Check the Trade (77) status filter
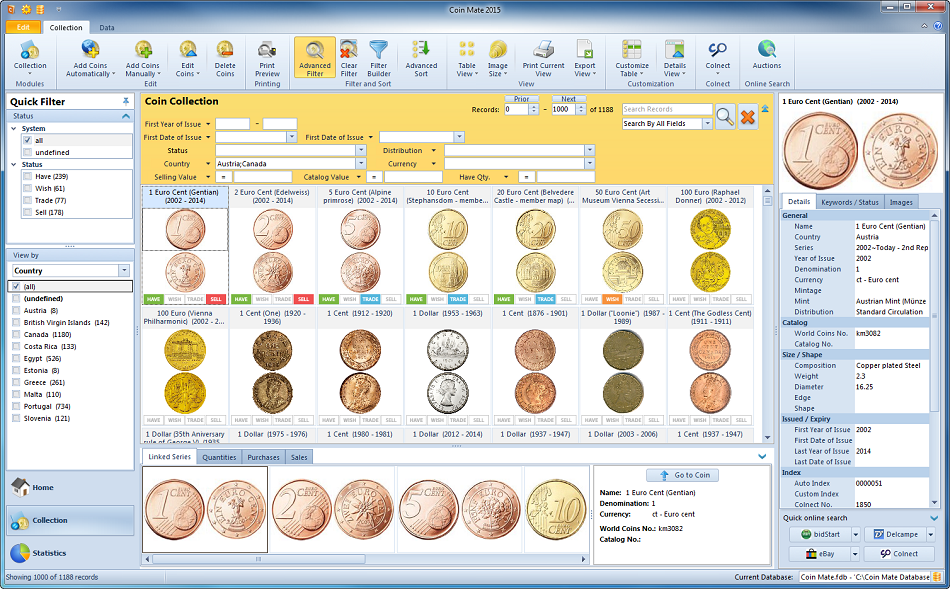Image resolution: width=950 pixels, height=589 pixels. (x=27, y=200)
